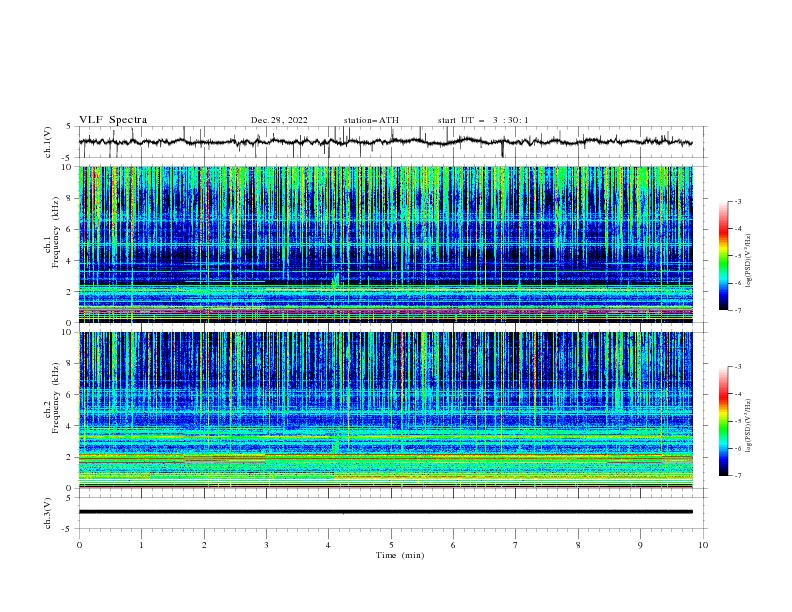Click the date "Dec. 28, 2022"
Screen dimensions: 792x612
279,120
